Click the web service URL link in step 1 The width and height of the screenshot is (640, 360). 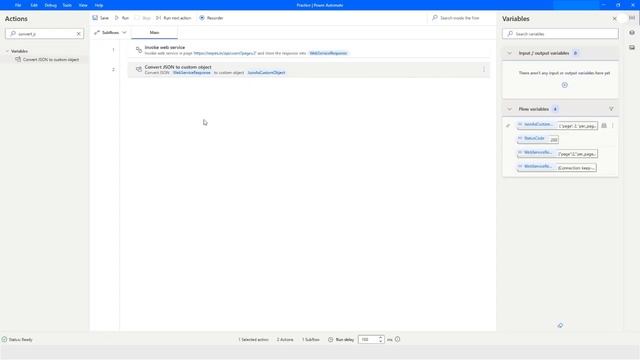pyautogui.click(x=225, y=53)
